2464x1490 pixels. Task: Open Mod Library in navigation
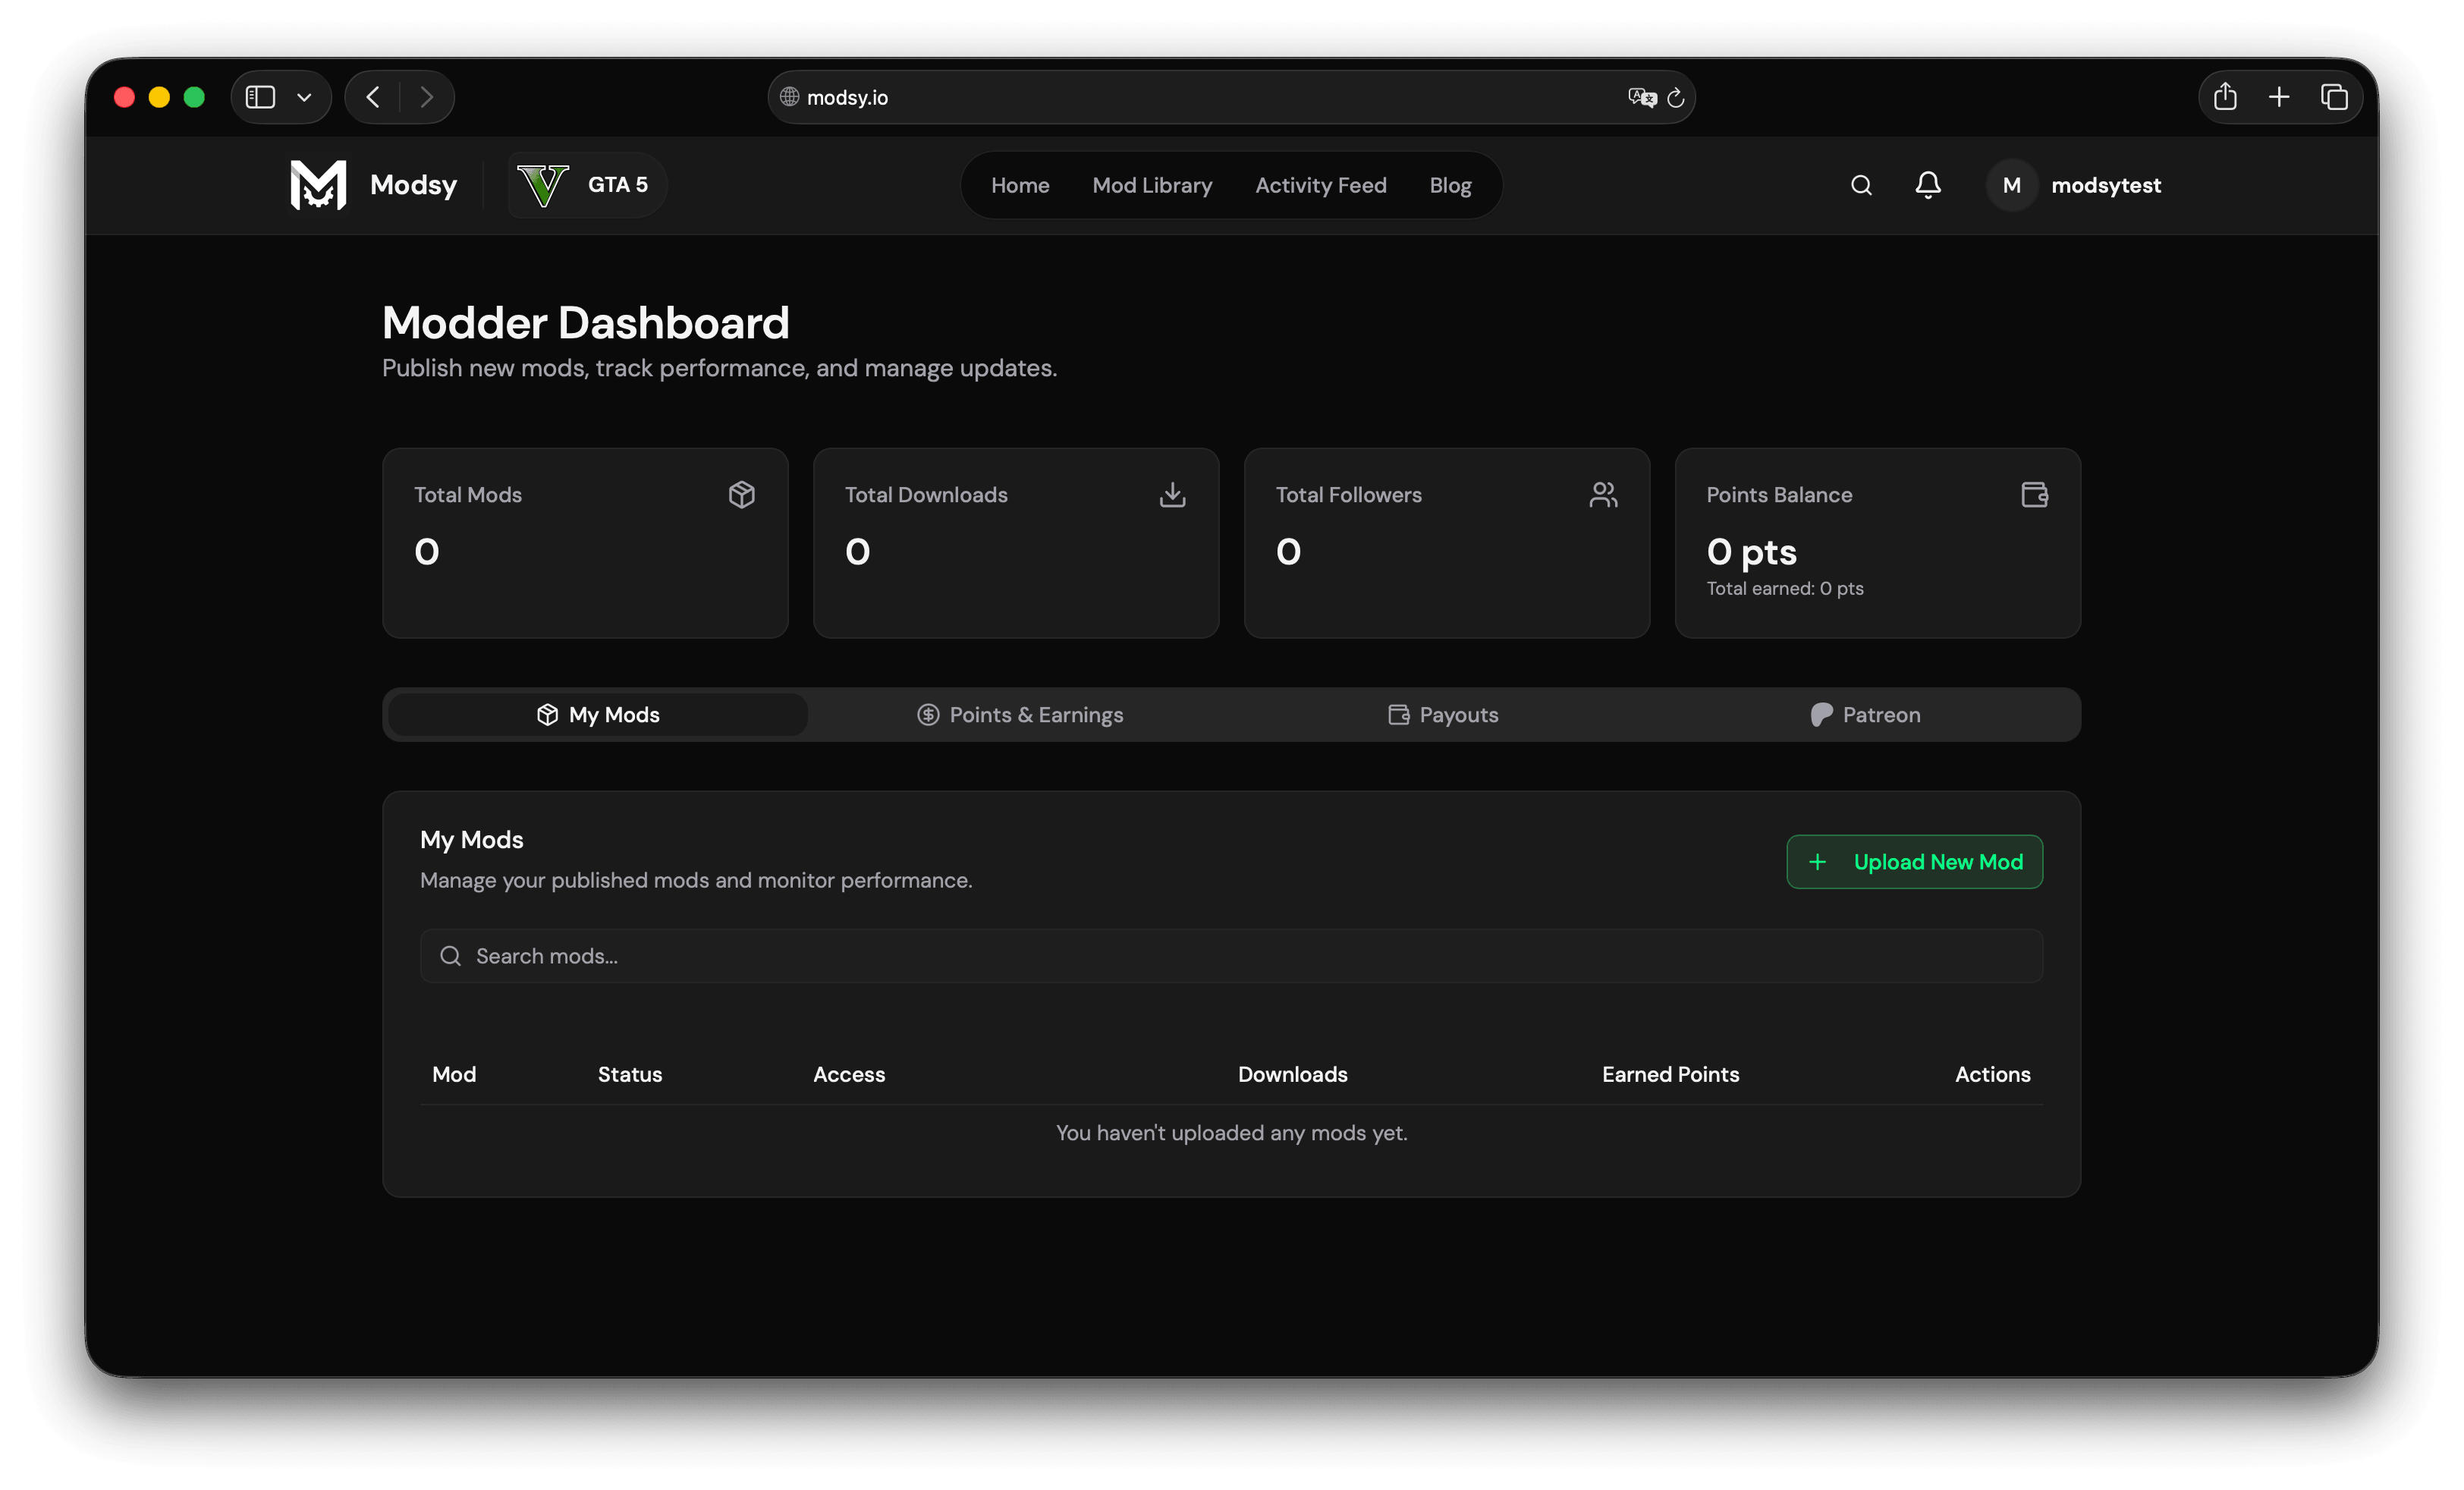(1152, 185)
